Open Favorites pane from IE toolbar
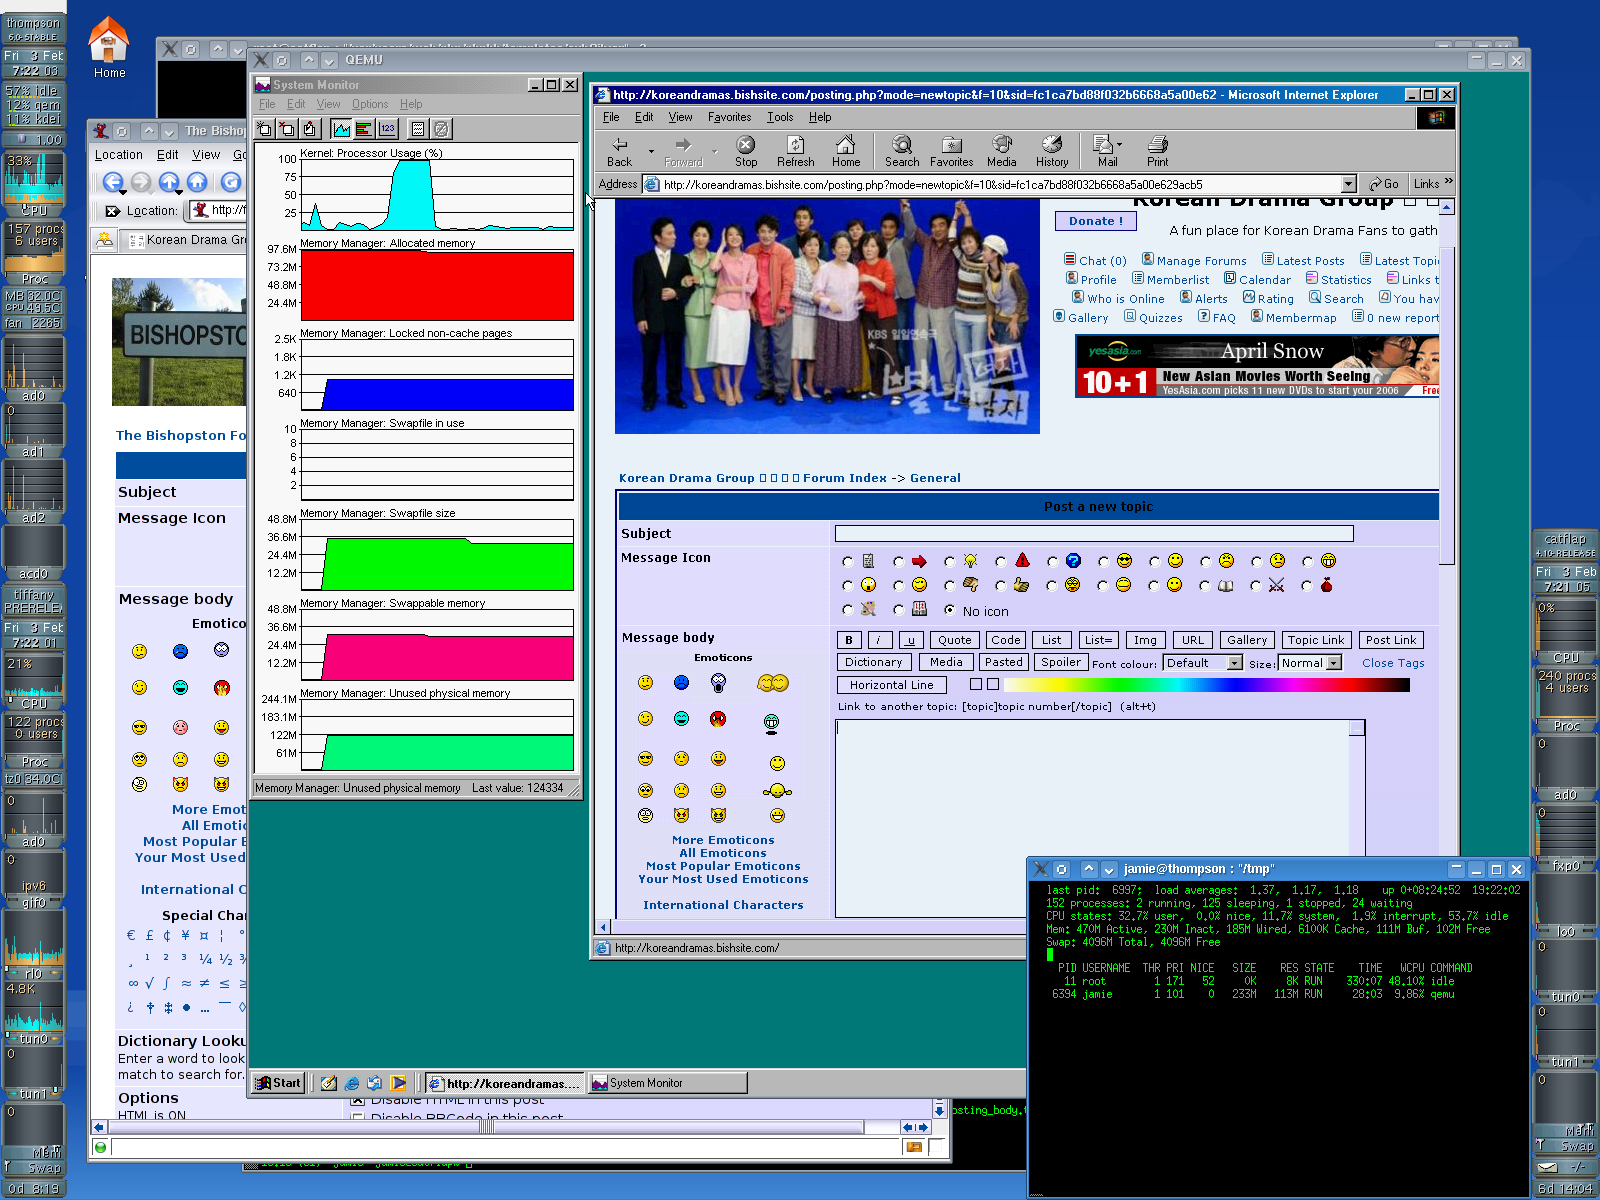This screenshot has width=1600, height=1200. point(951,151)
